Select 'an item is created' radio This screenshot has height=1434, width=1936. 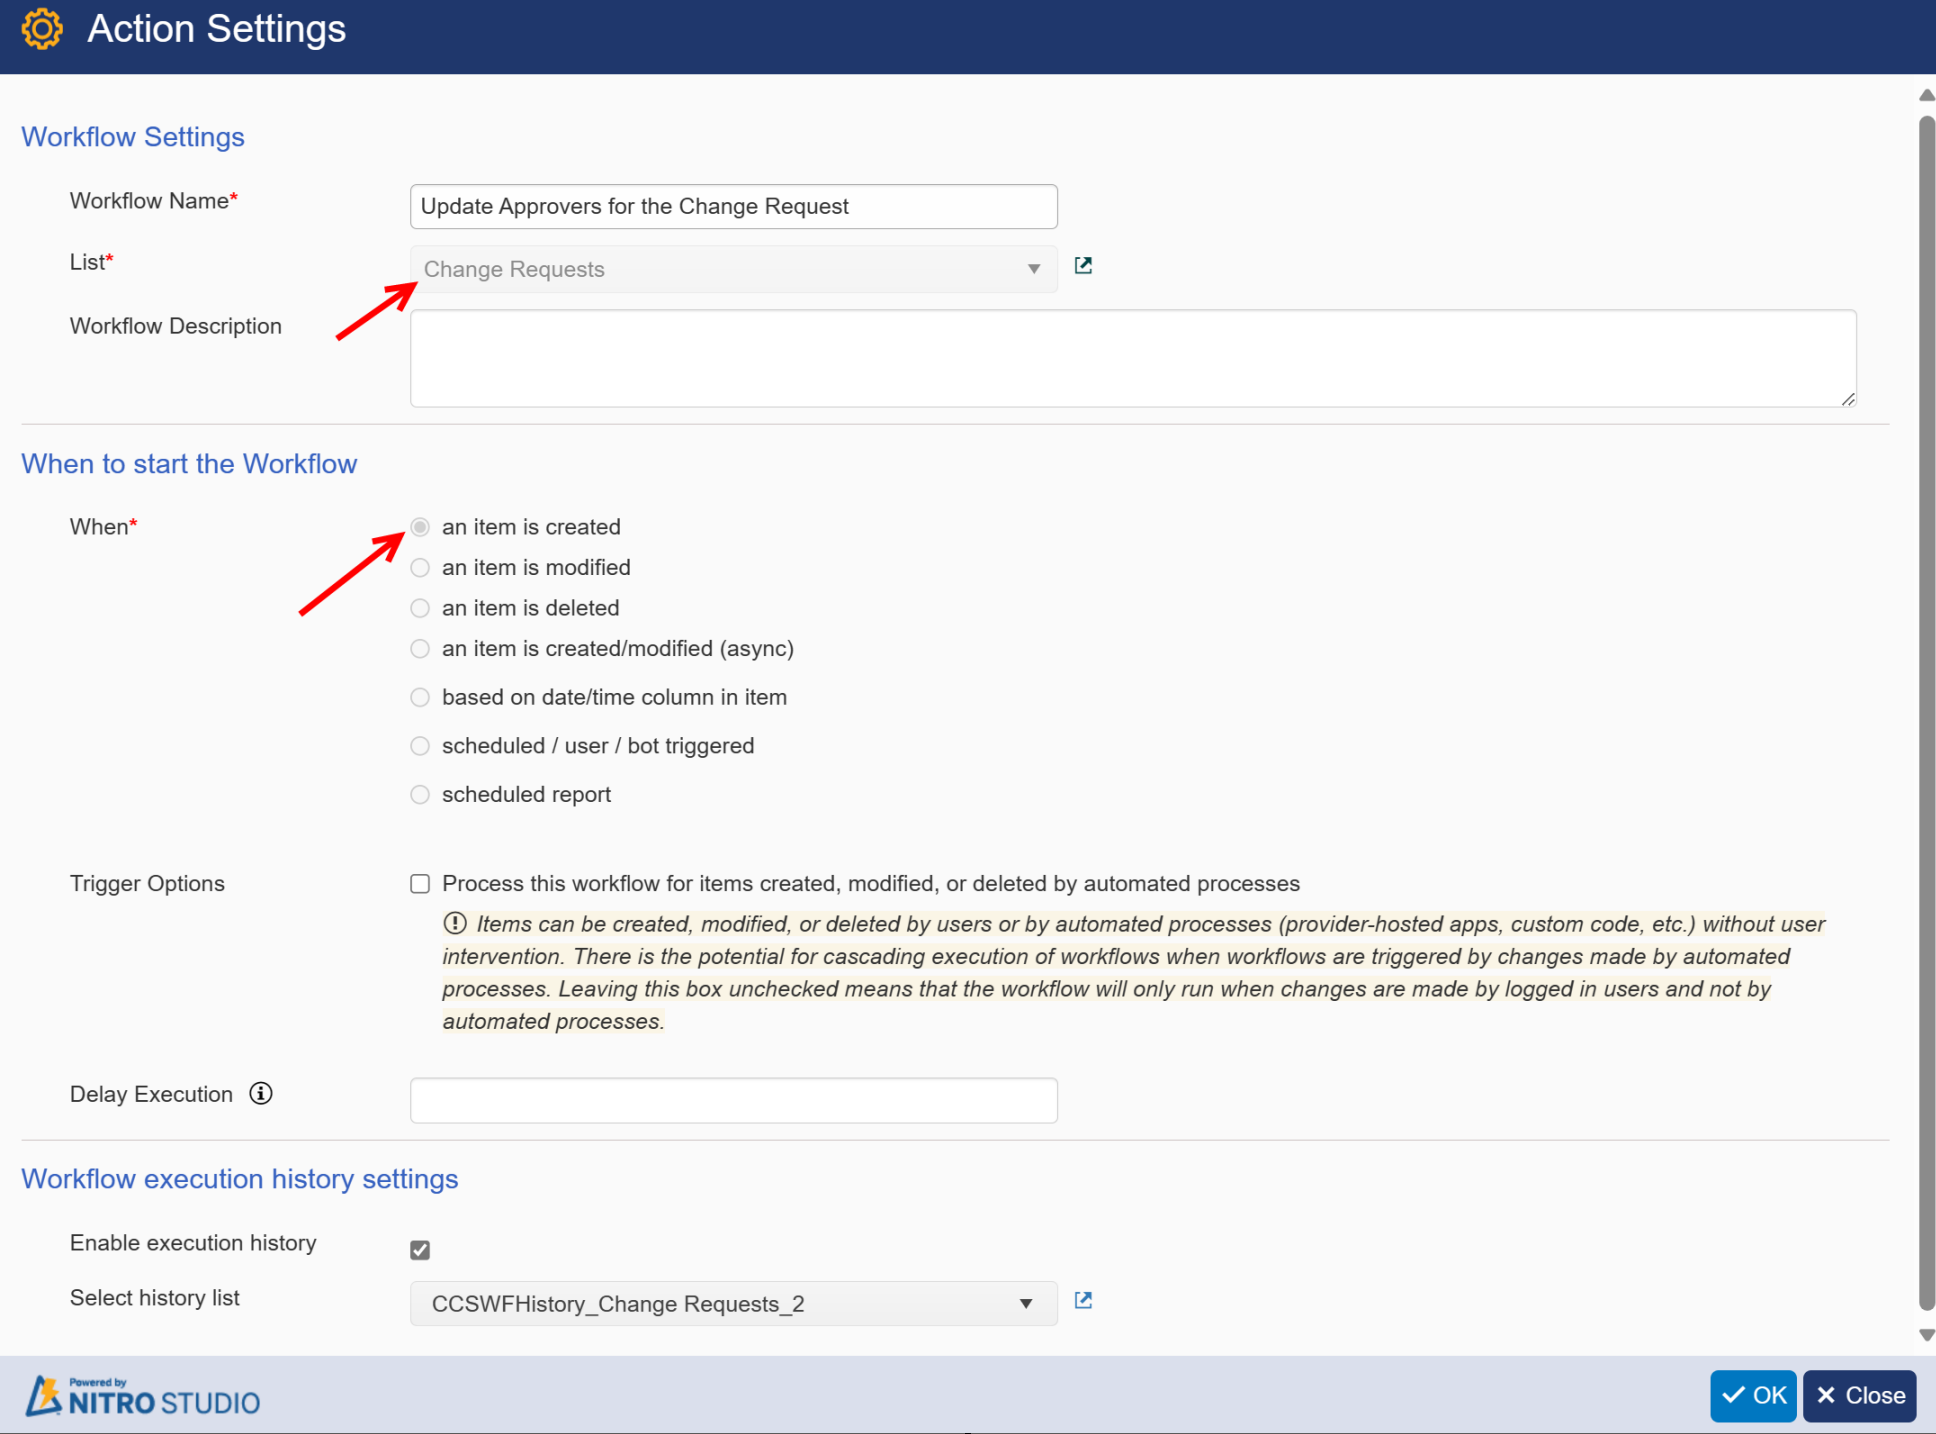point(420,527)
